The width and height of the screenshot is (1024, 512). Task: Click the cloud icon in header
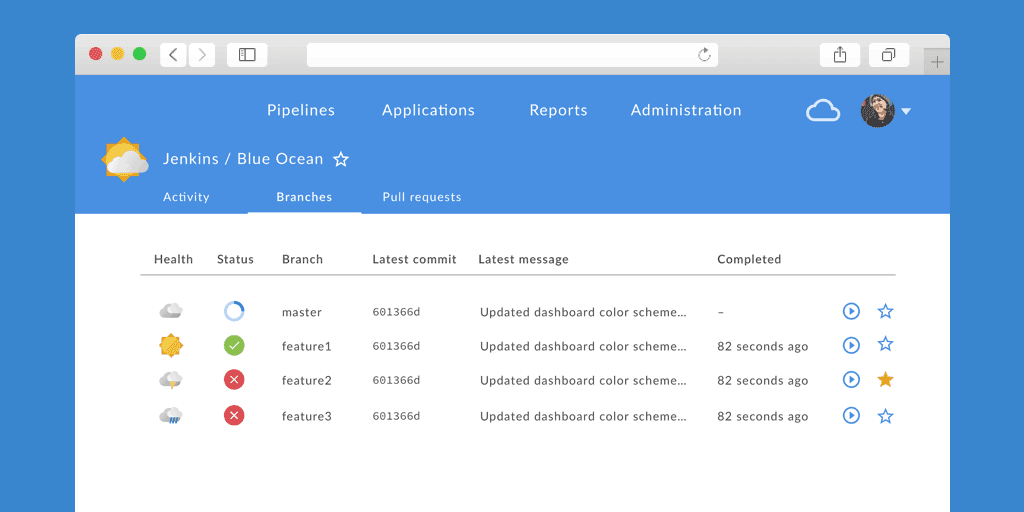pyautogui.click(x=823, y=110)
